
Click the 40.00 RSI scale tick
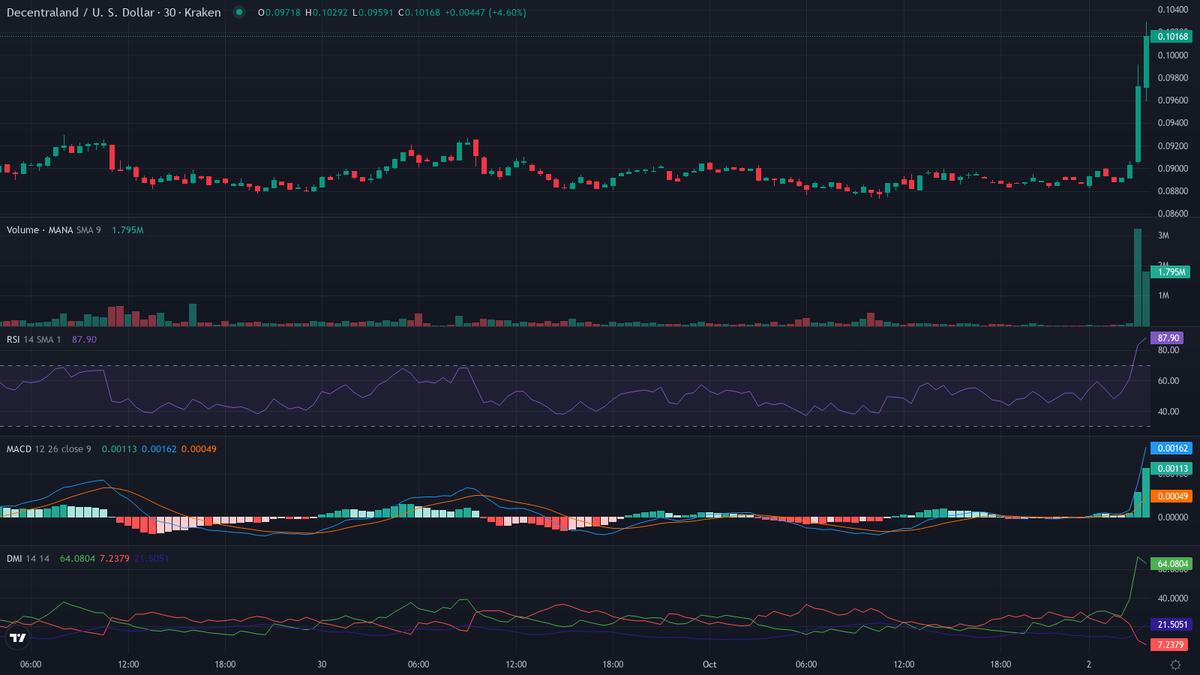pos(1168,412)
